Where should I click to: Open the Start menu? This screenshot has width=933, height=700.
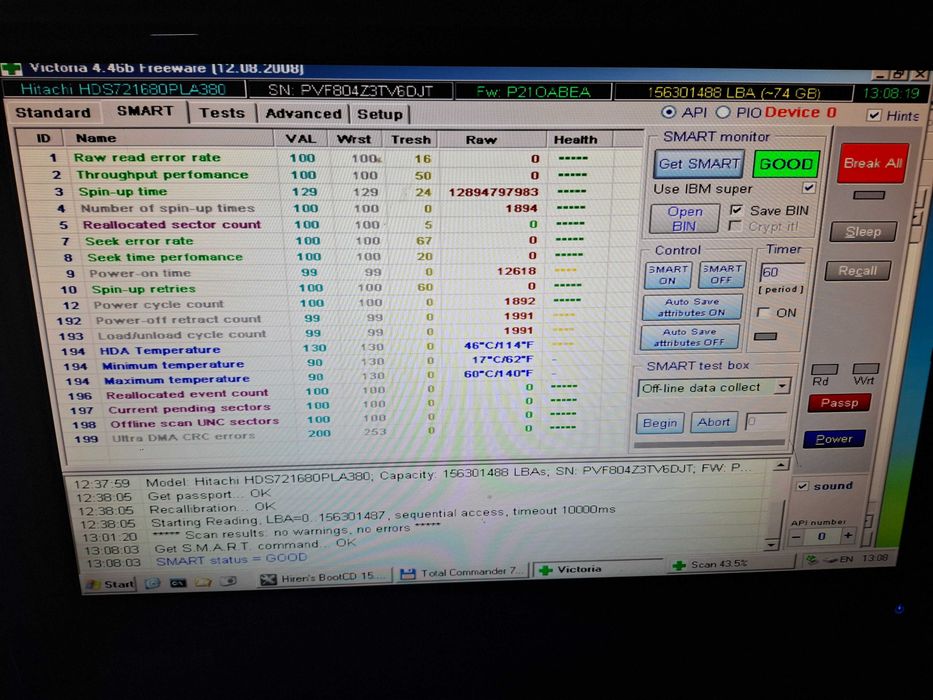112,584
